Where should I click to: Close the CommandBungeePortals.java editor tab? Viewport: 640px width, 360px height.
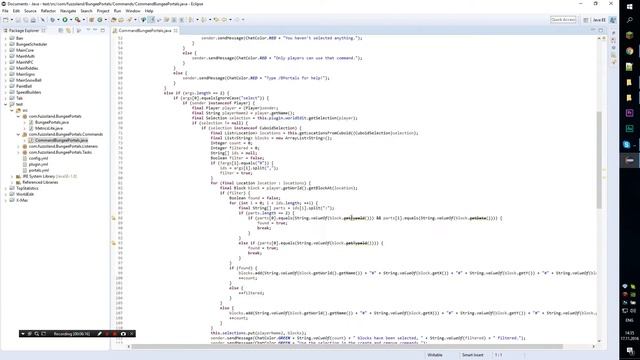[176, 31]
